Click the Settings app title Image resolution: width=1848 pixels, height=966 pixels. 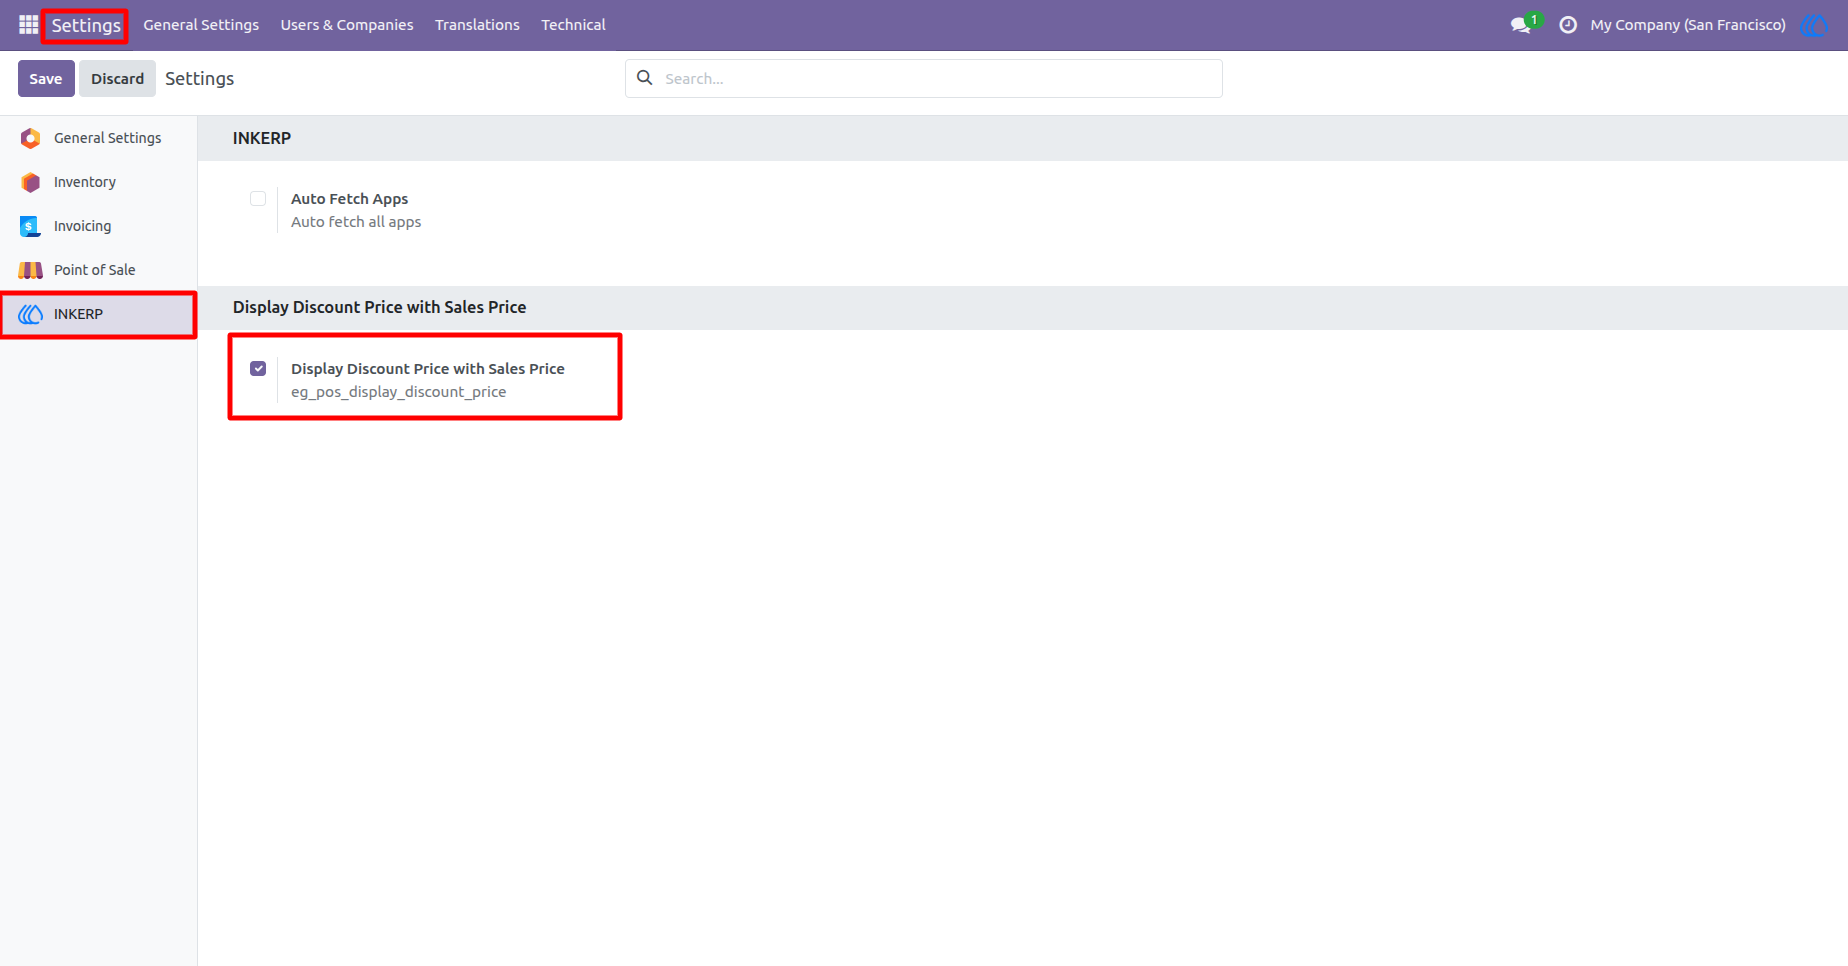point(86,25)
